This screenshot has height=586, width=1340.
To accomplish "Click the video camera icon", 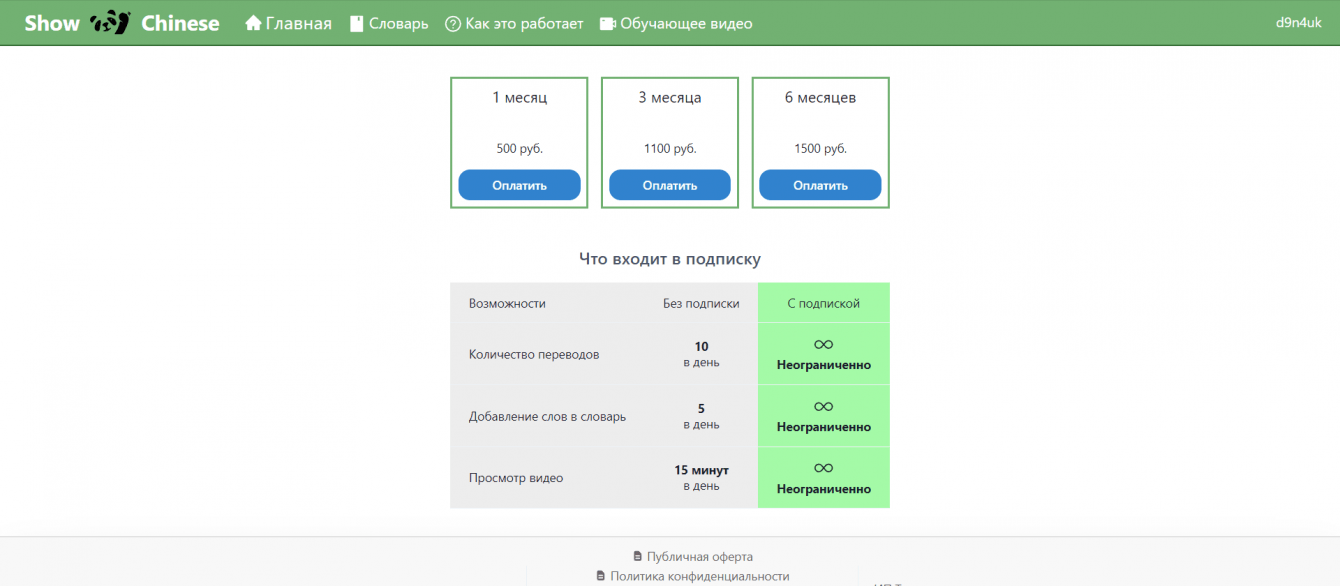I will [x=607, y=24].
